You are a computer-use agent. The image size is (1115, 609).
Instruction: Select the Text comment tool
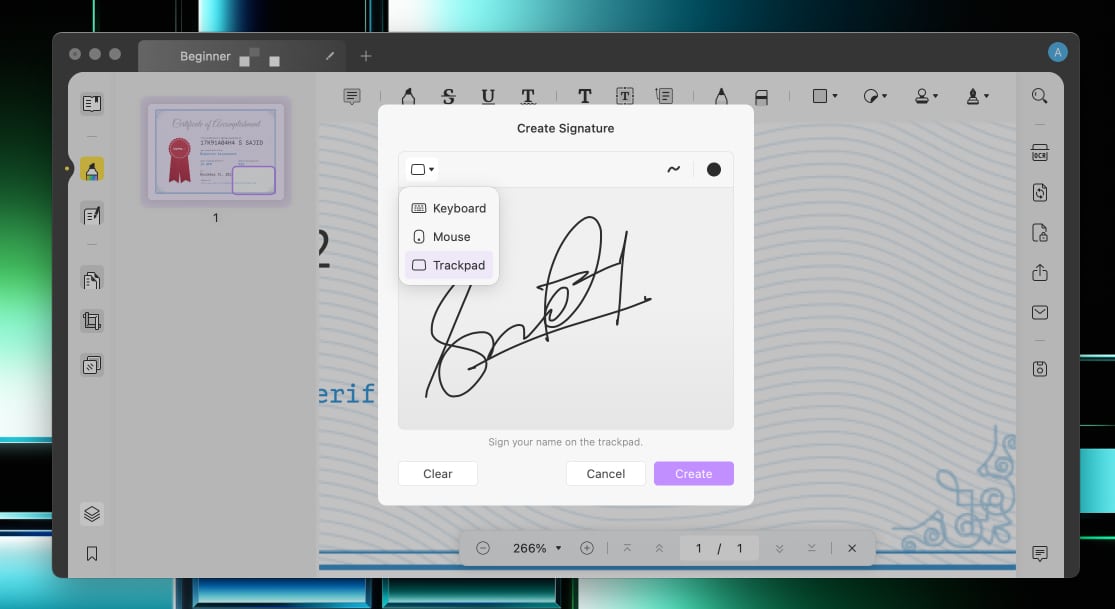pyautogui.click(x=585, y=96)
